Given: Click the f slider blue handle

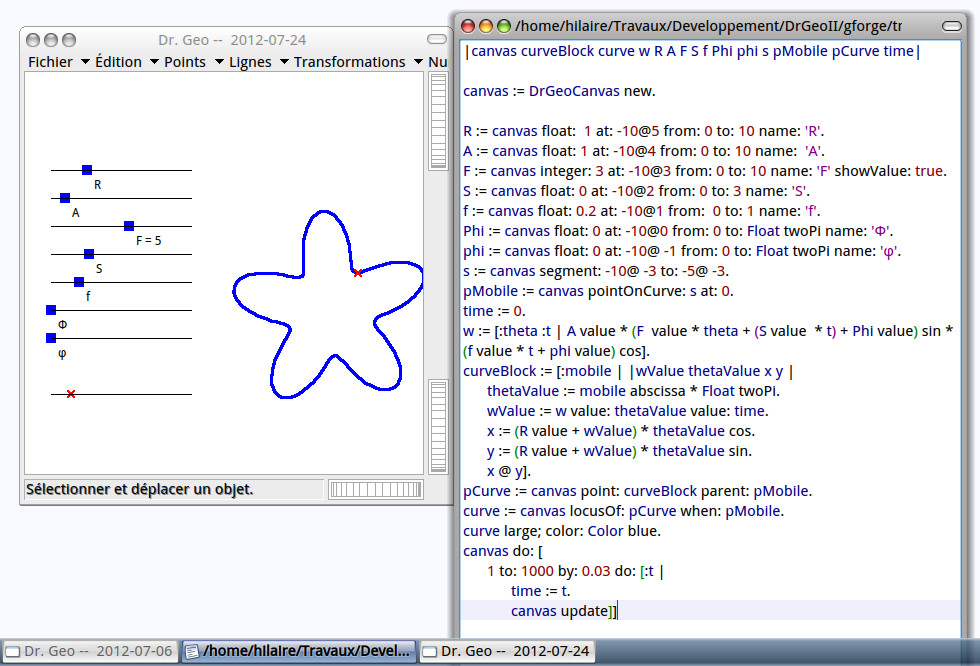Looking at the screenshot, I should point(79,282).
